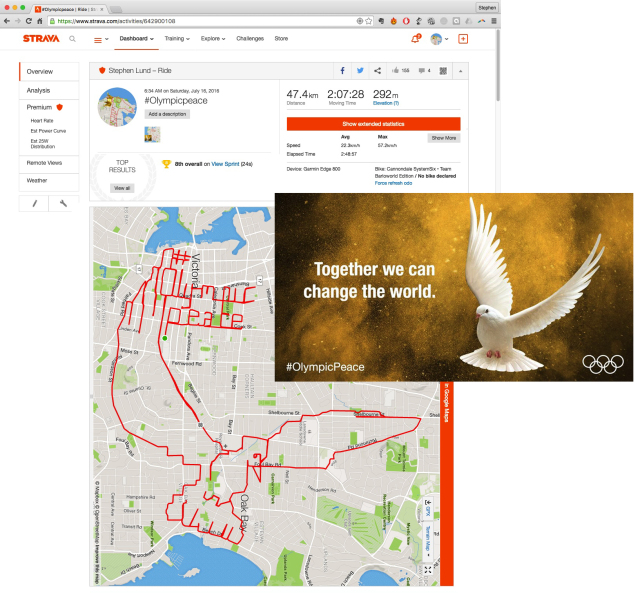Open the Explore dropdown menu
This screenshot has height=593, width=640.
click(x=213, y=39)
